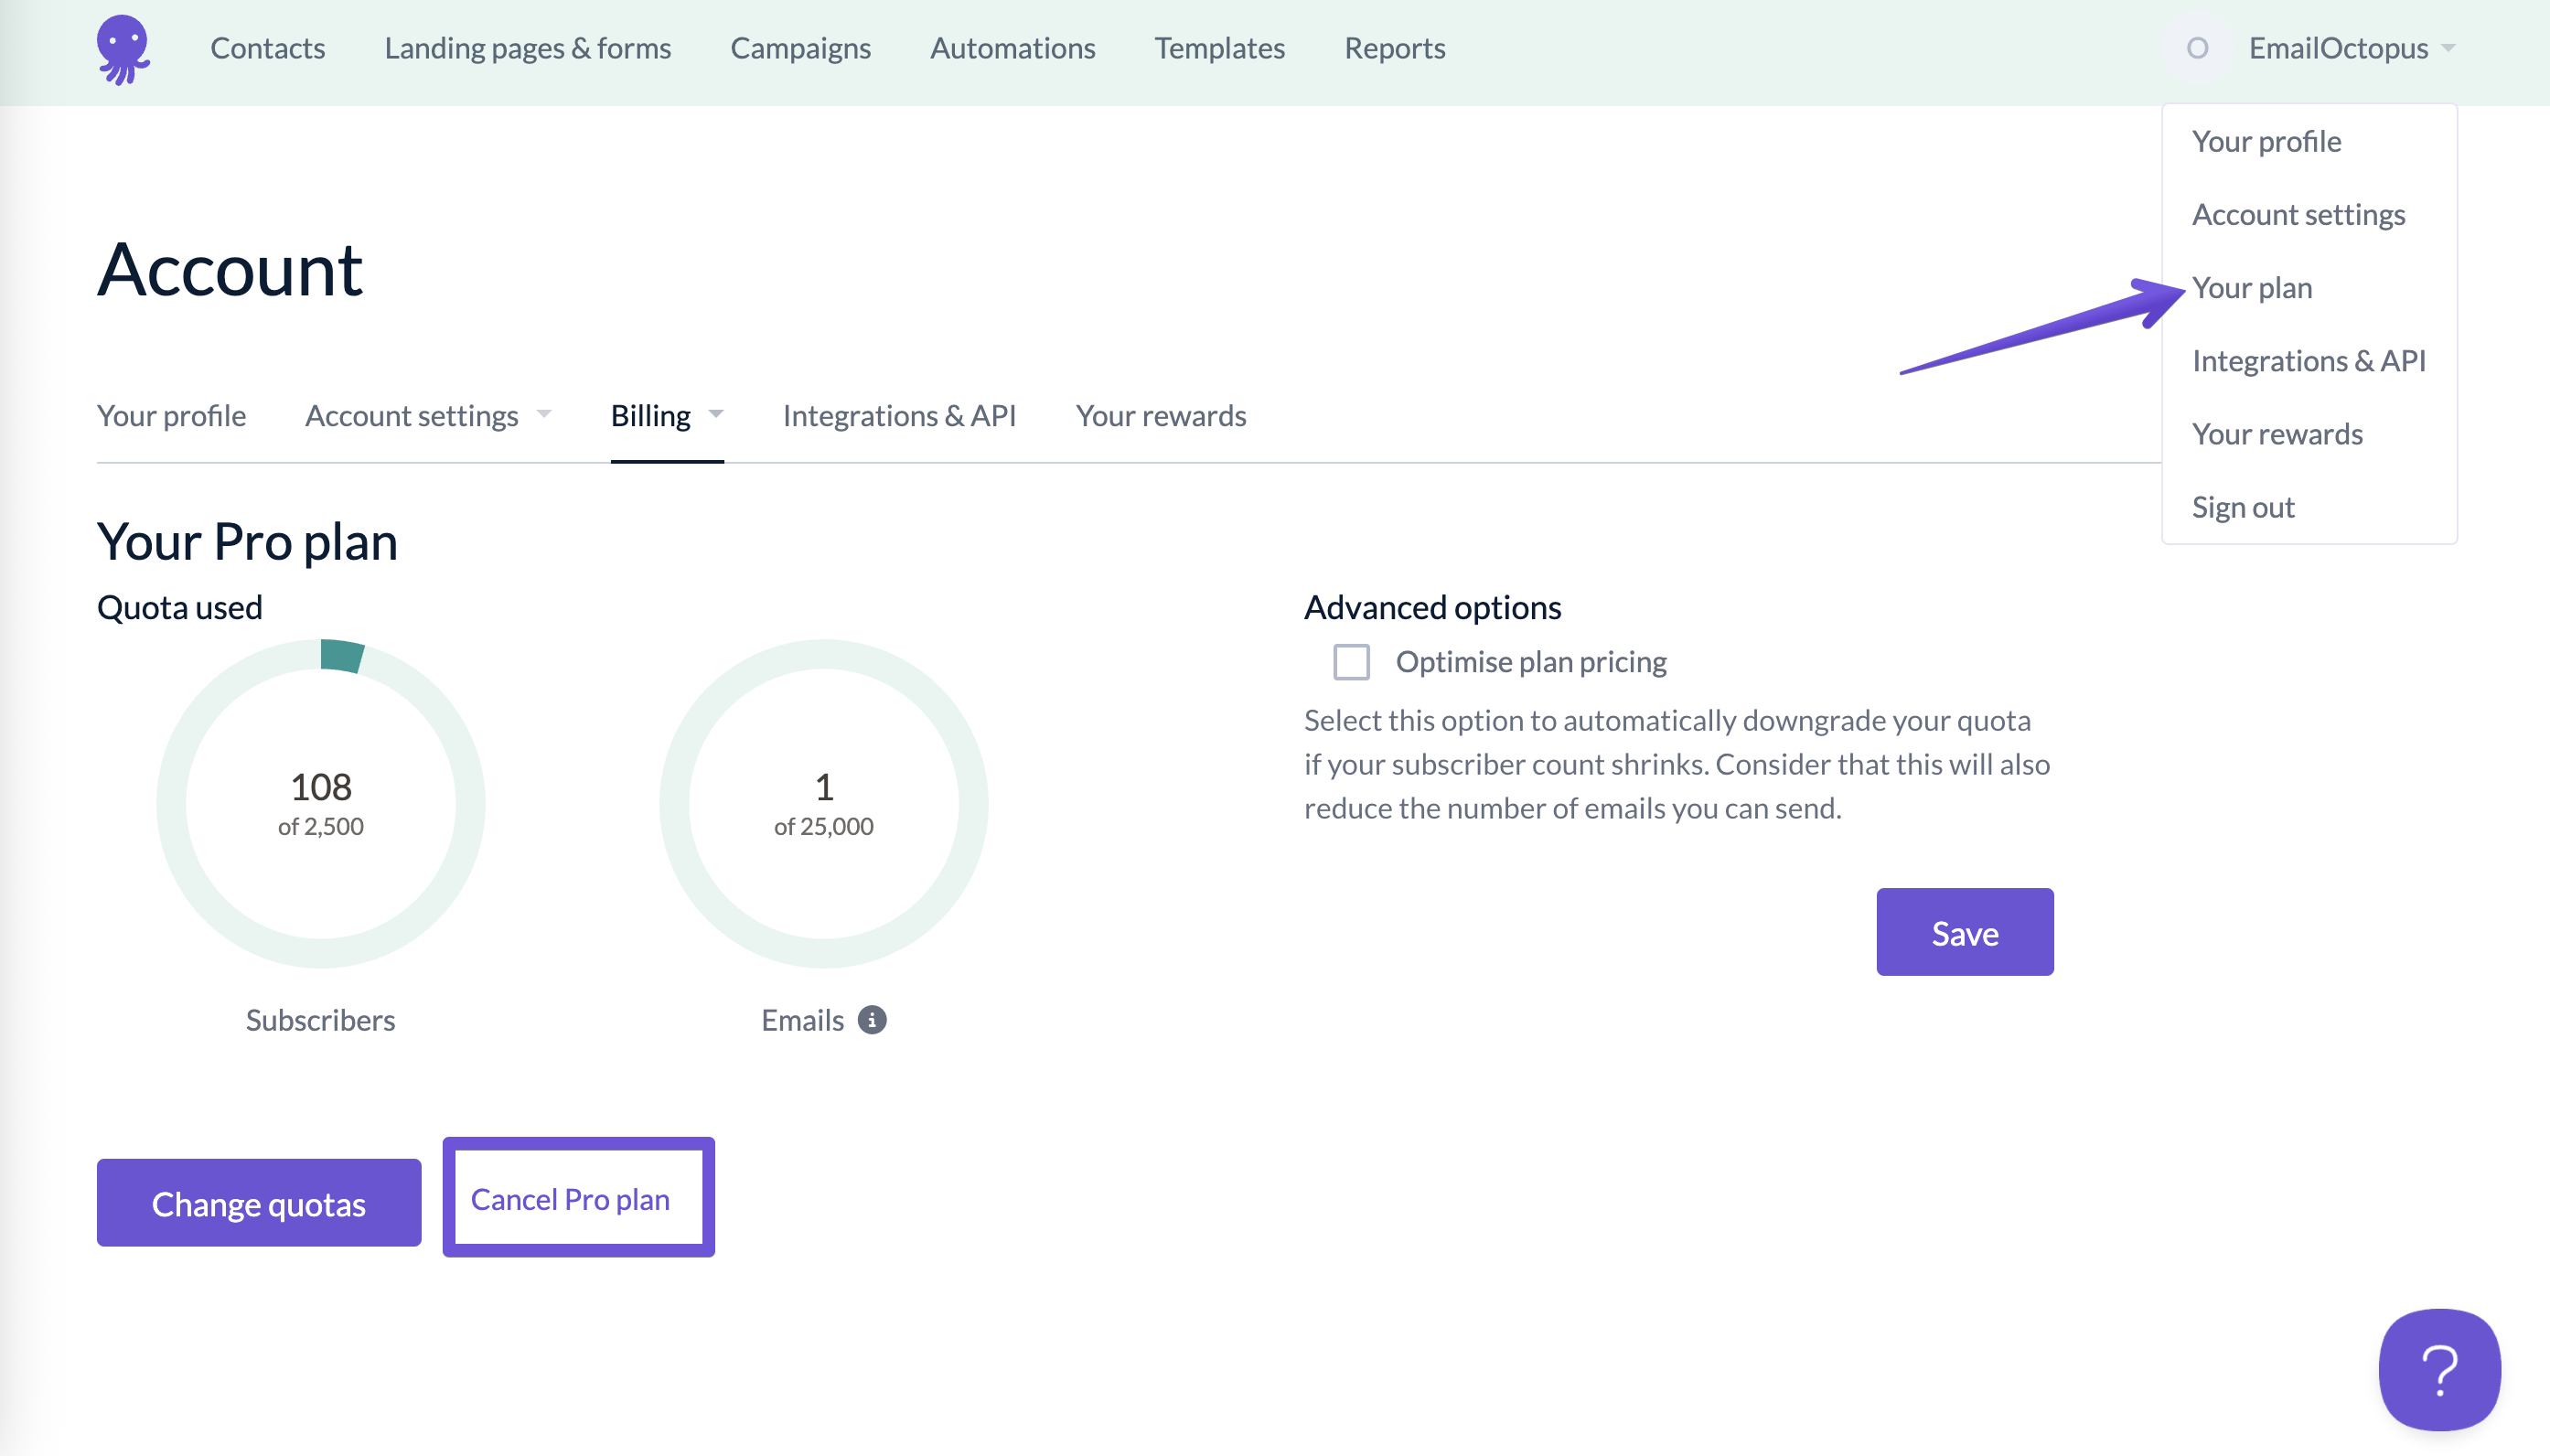
Task: Open Templates in navigation bar
Action: click(x=1219, y=48)
